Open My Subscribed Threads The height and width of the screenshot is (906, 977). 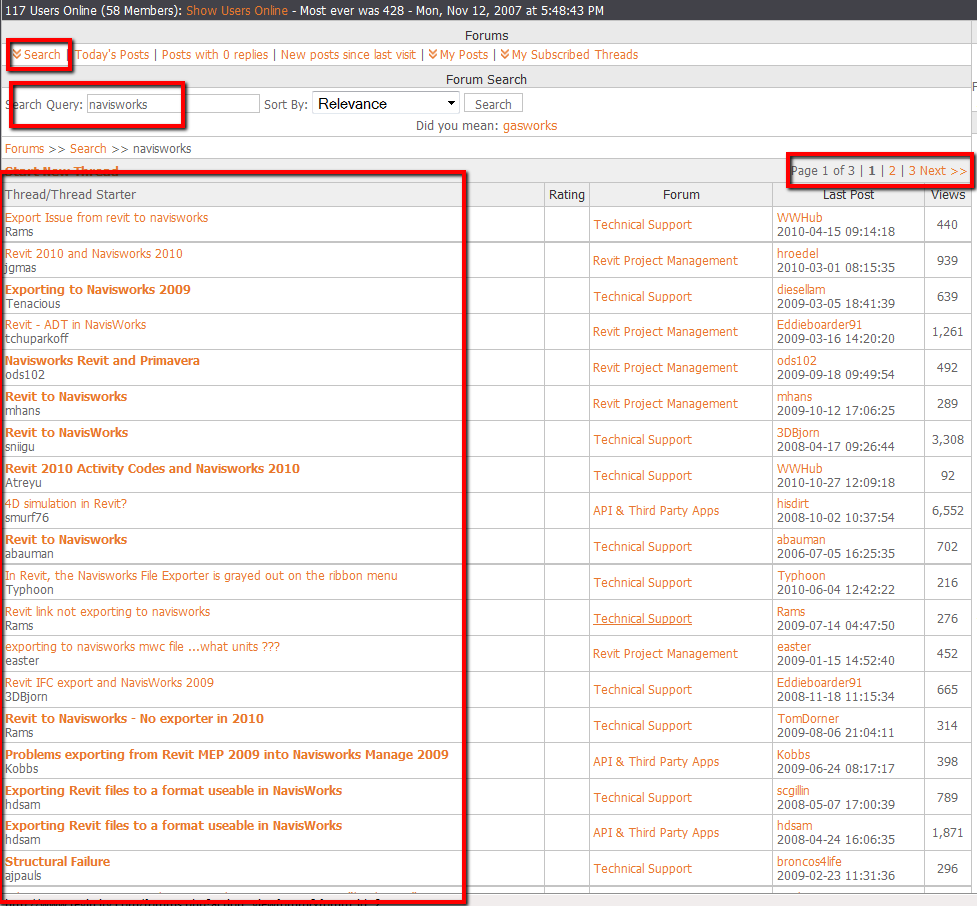tap(570, 55)
